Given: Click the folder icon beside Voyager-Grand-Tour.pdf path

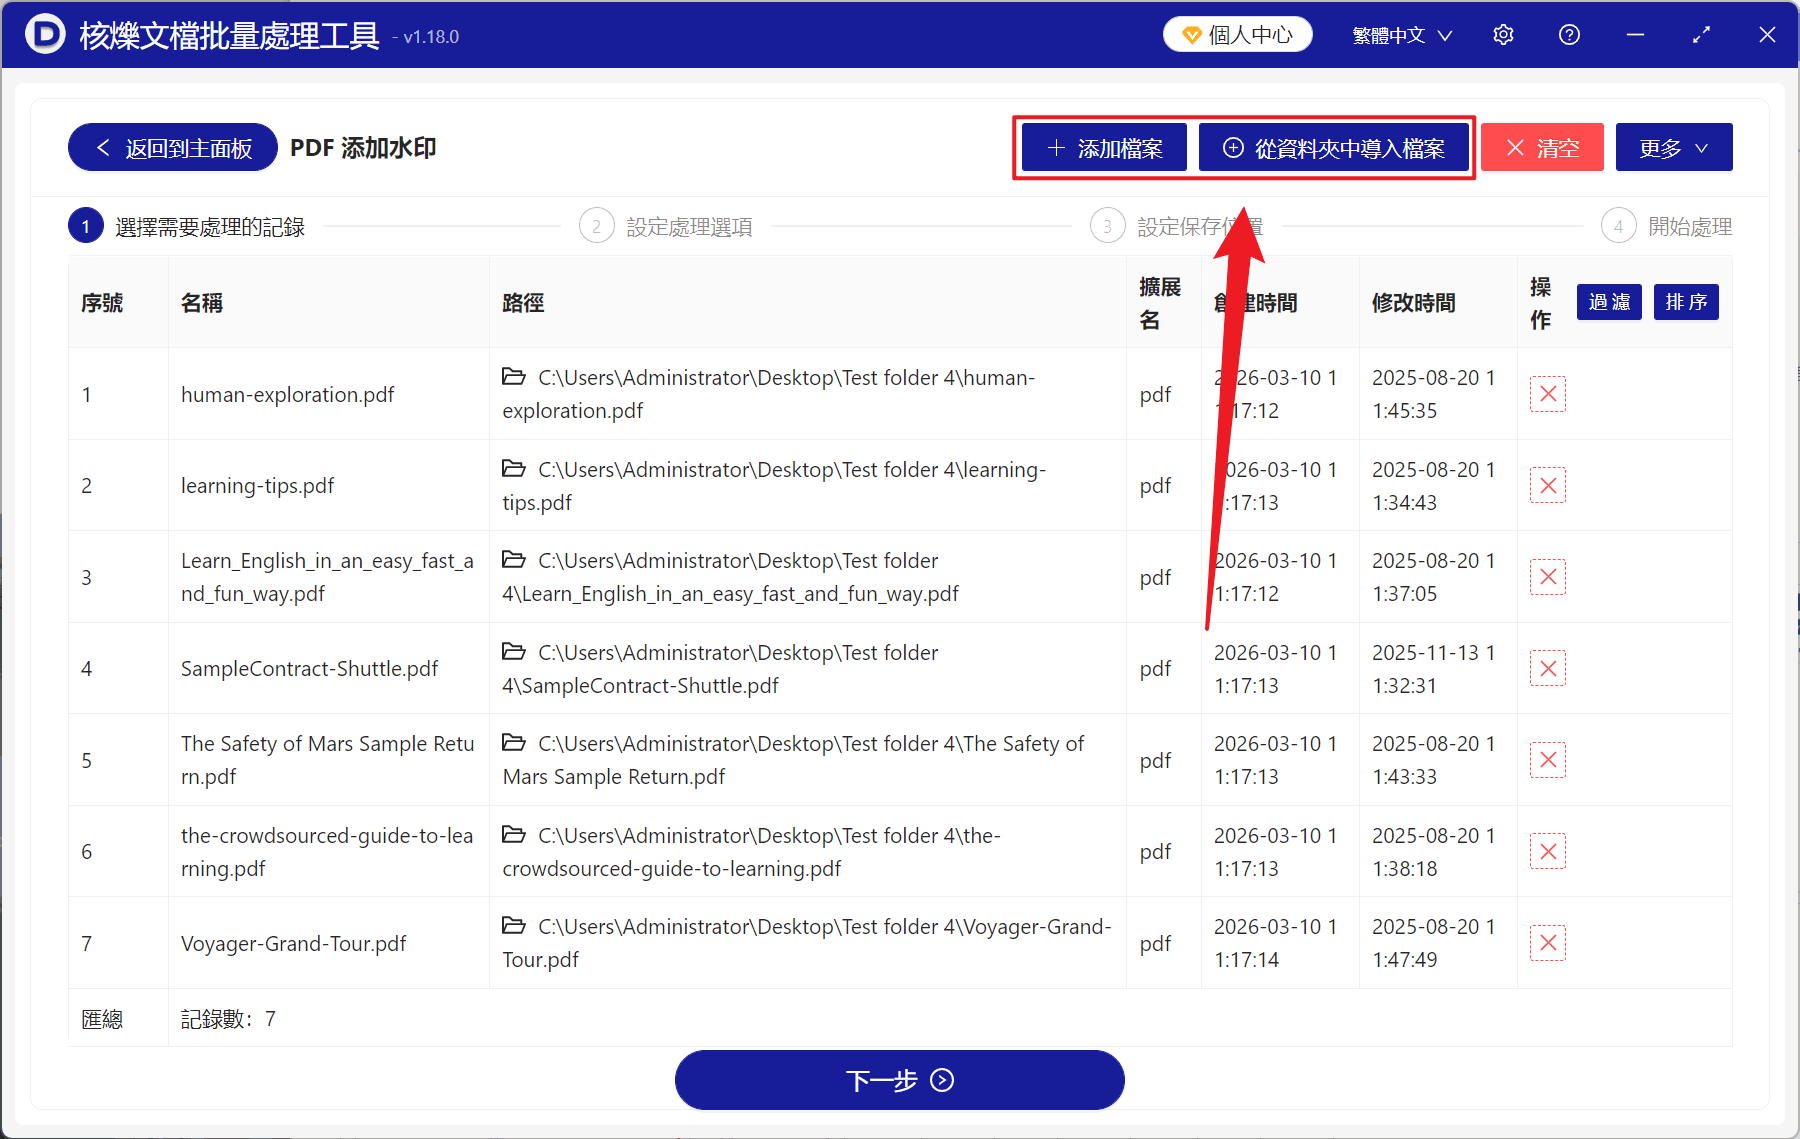Looking at the screenshot, I should pos(515,926).
